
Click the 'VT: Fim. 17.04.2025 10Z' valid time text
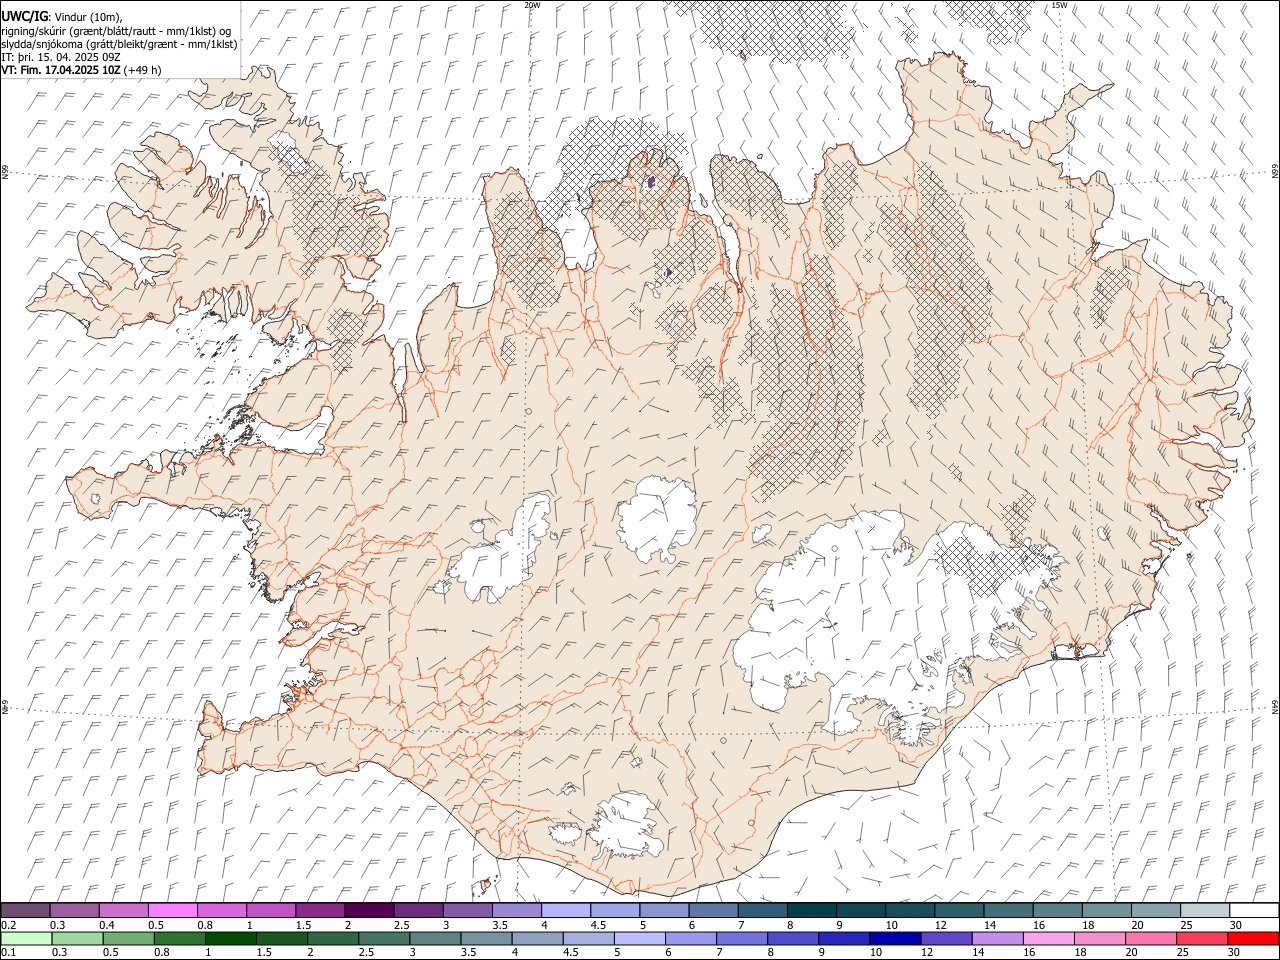61,70
